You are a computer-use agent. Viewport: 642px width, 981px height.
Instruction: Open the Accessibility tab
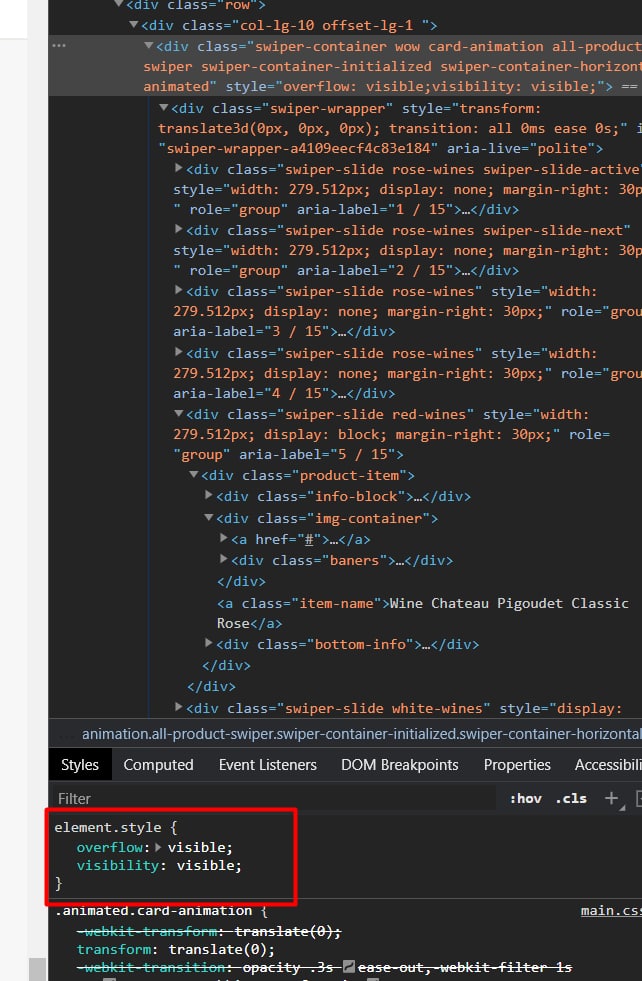pyautogui.click(x=608, y=765)
